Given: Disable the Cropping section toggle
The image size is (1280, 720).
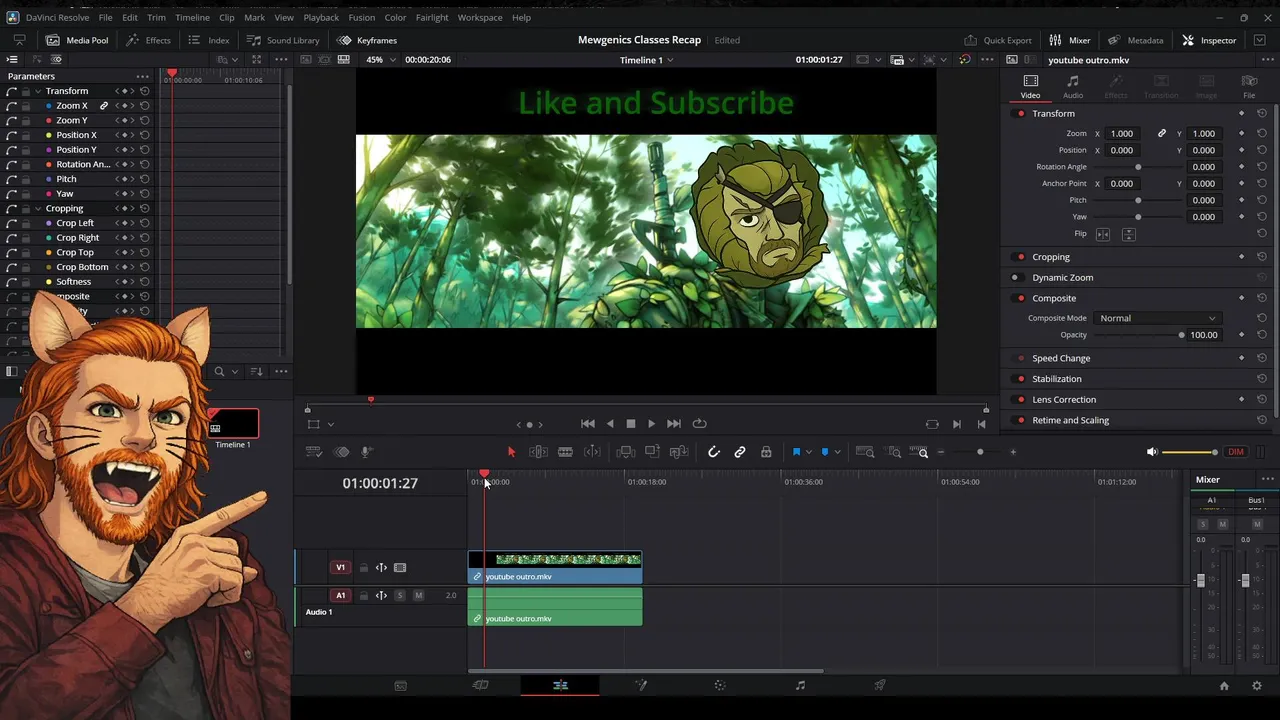Looking at the screenshot, I should [x=1020, y=257].
